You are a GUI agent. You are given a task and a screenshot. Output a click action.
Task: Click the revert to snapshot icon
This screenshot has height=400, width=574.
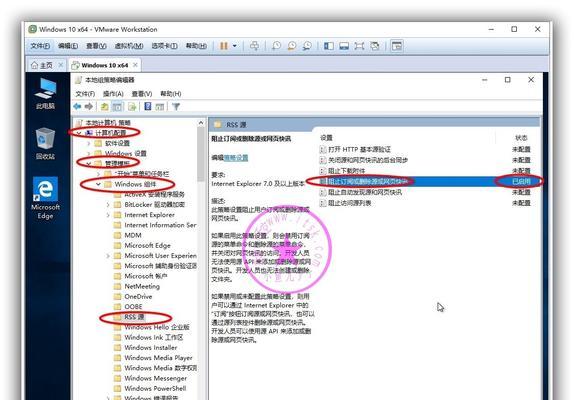tap(292, 46)
